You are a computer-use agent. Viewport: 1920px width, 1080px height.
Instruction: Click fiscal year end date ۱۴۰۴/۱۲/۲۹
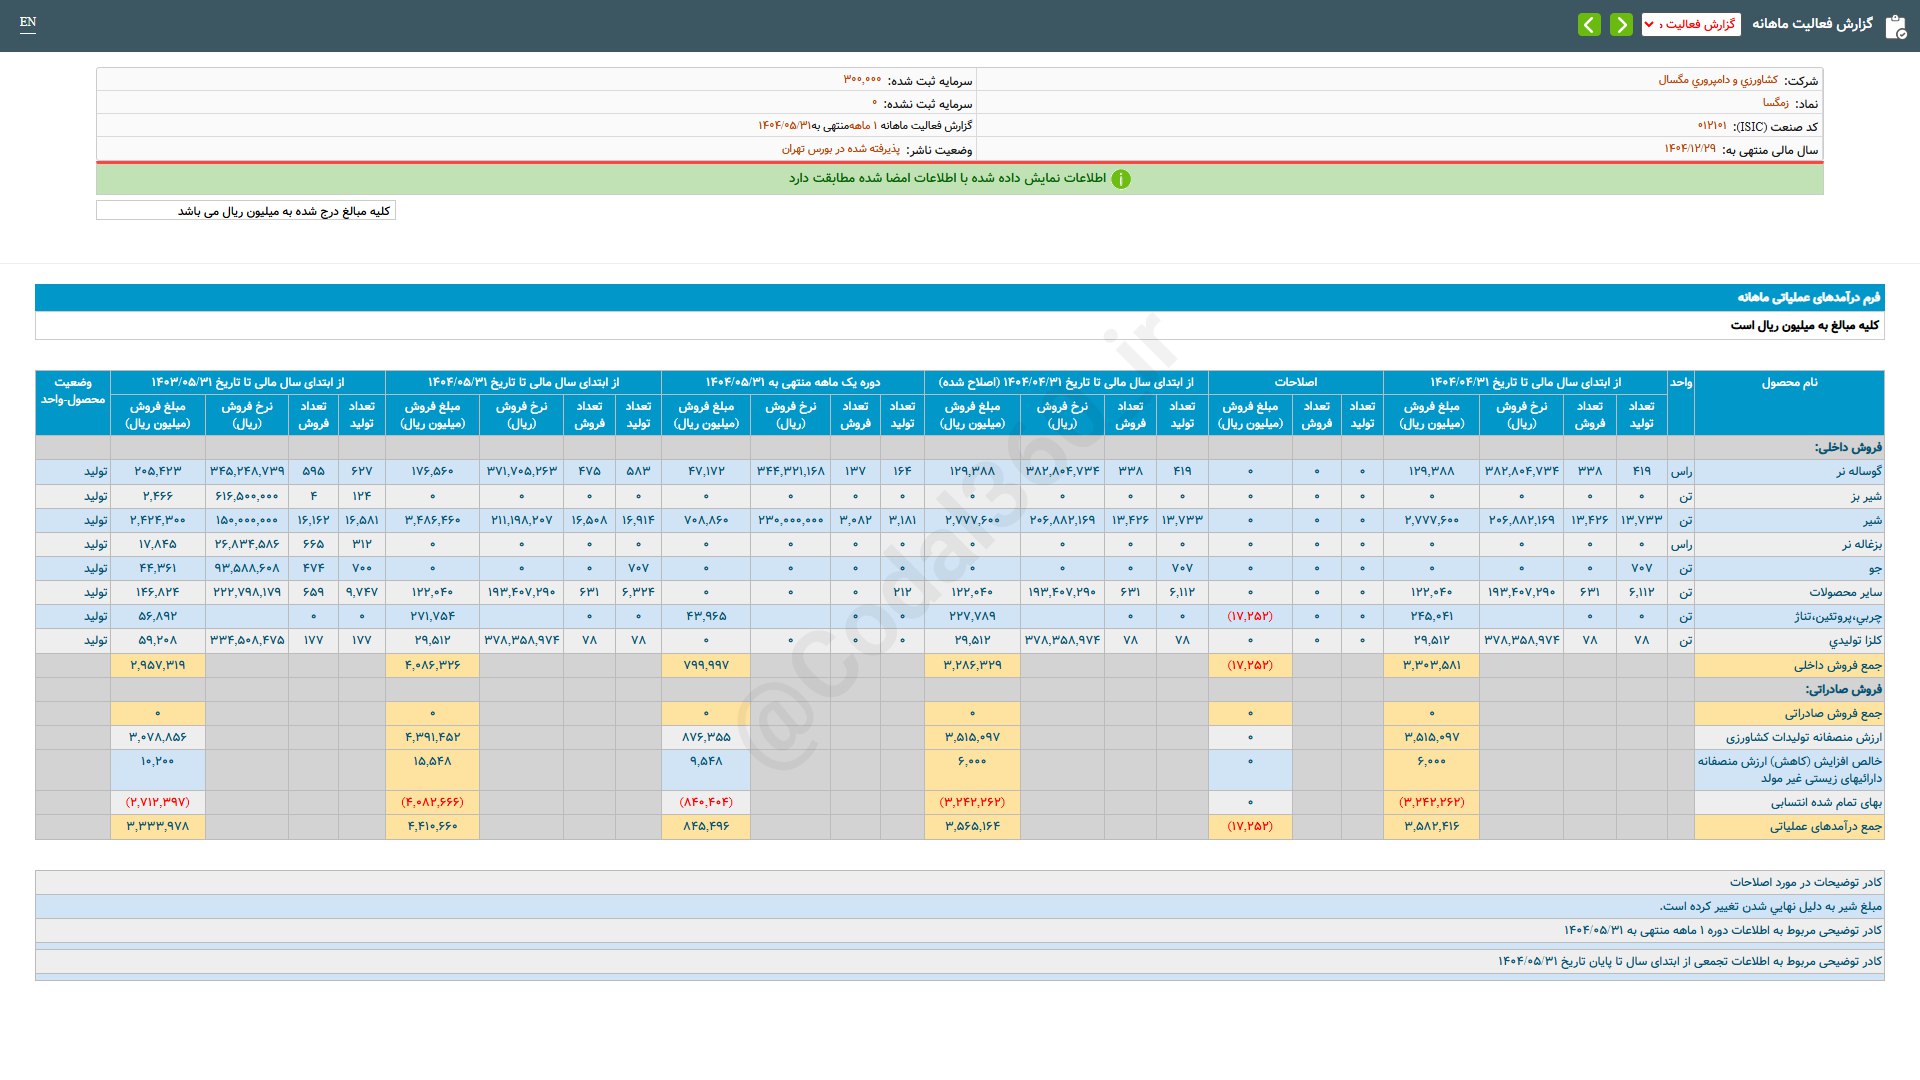pyautogui.click(x=1690, y=149)
